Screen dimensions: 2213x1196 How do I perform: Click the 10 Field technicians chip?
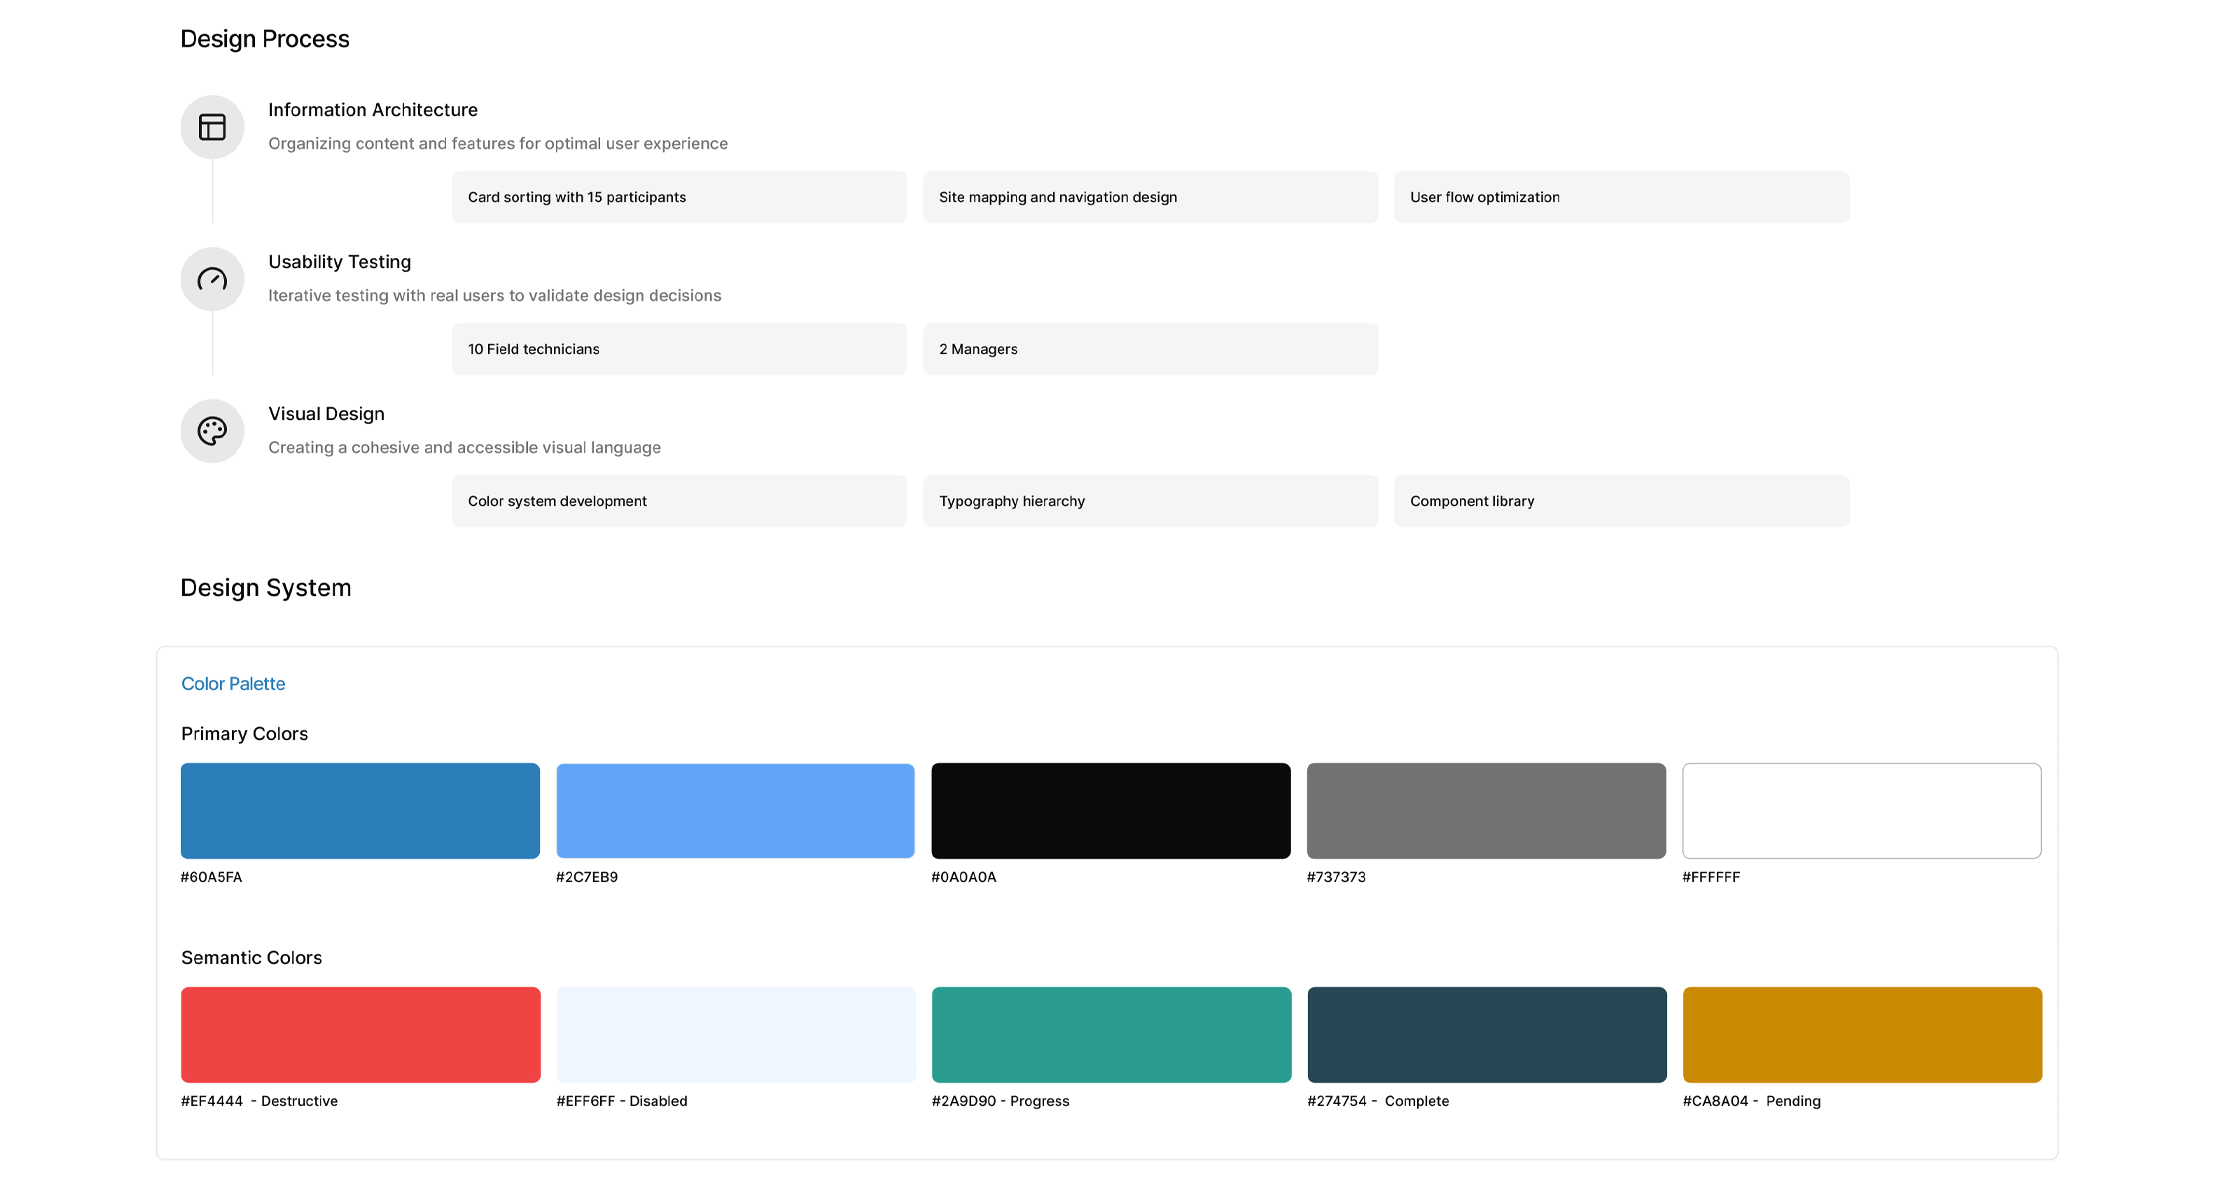[679, 349]
